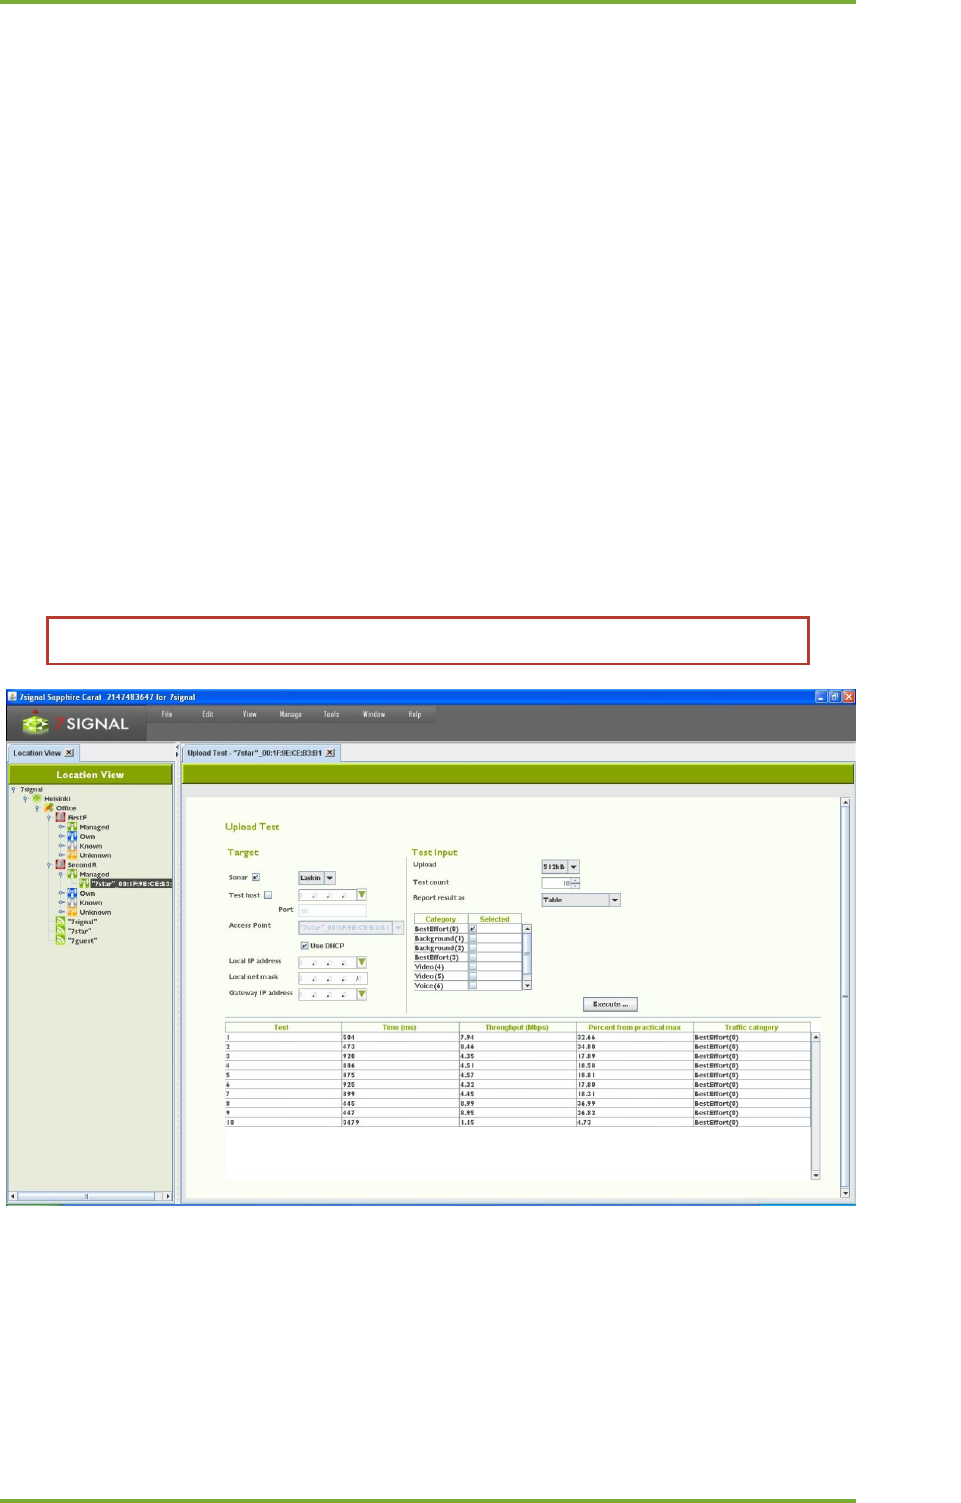
Task: Open the Gateway IP address dropdown arrow
Action: click(x=362, y=994)
